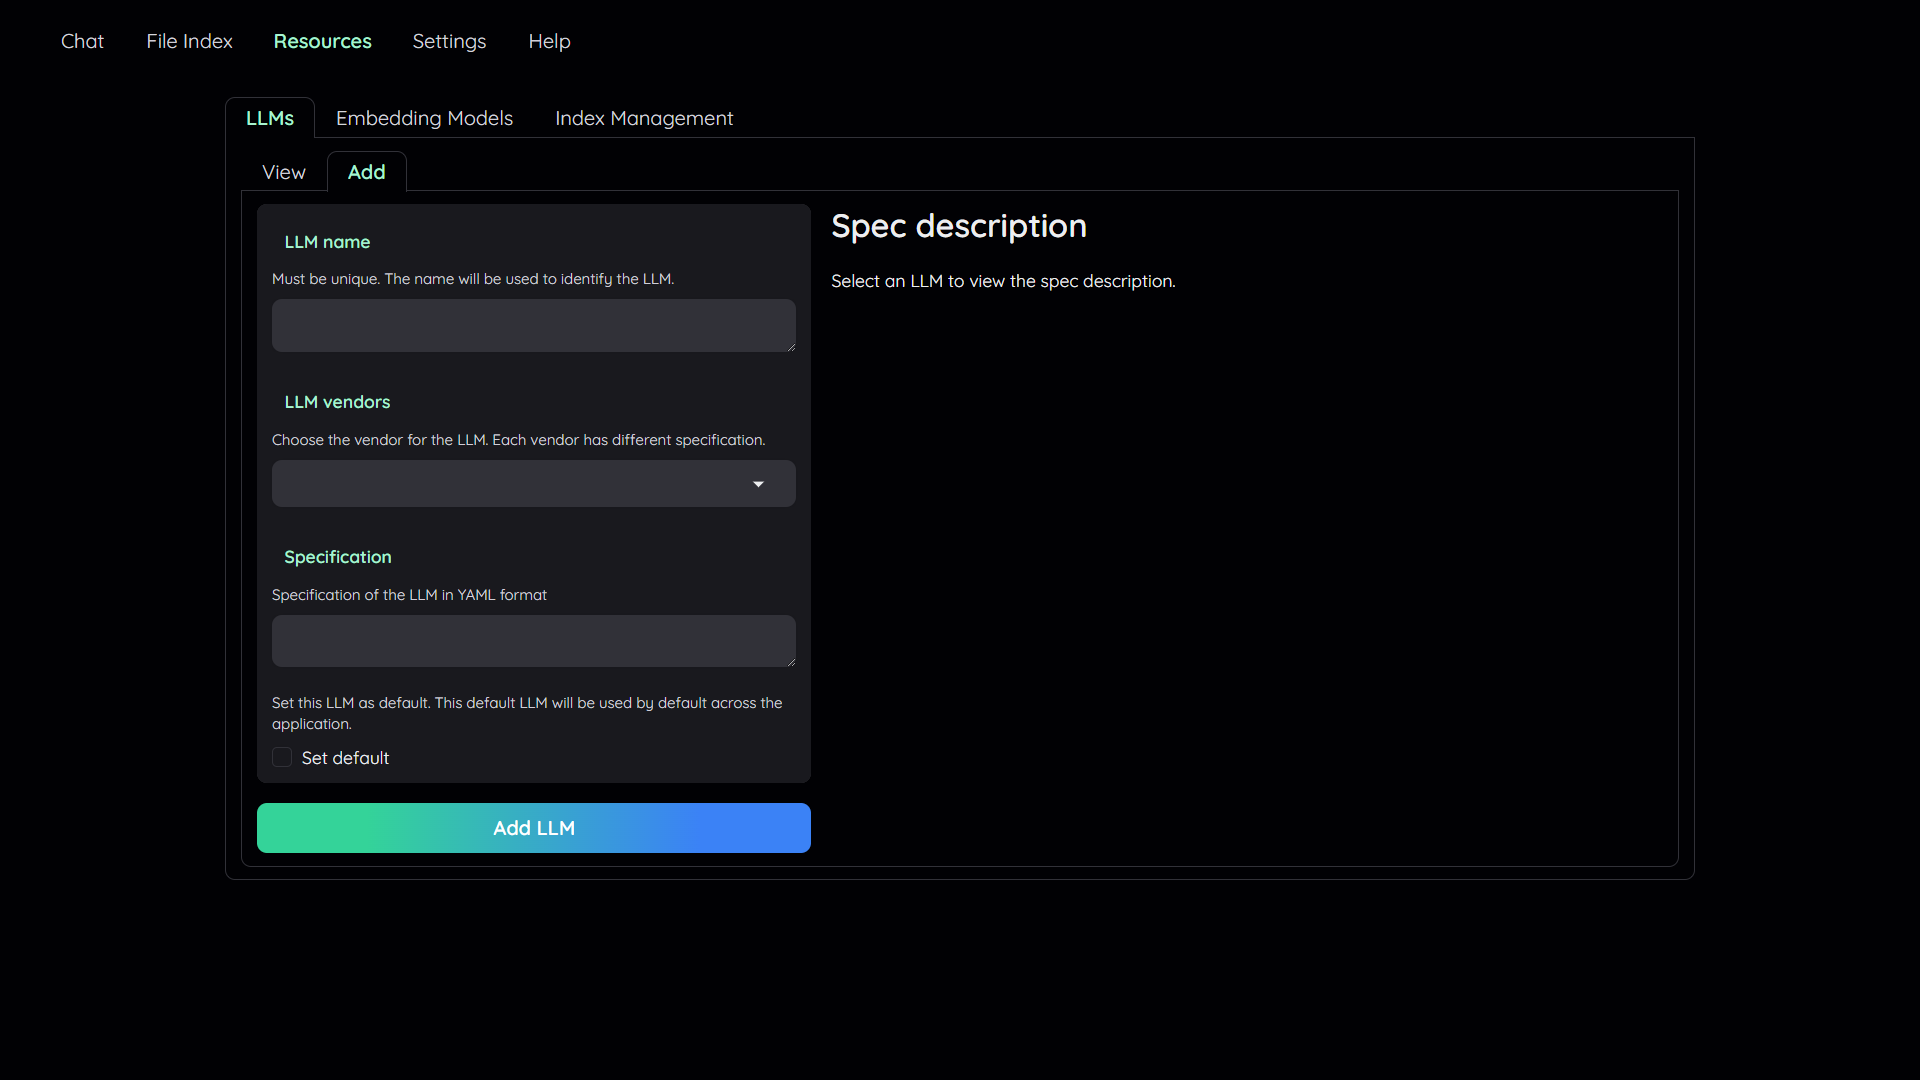Switch to the File Index tab

pyautogui.click(x=189, y=41)
